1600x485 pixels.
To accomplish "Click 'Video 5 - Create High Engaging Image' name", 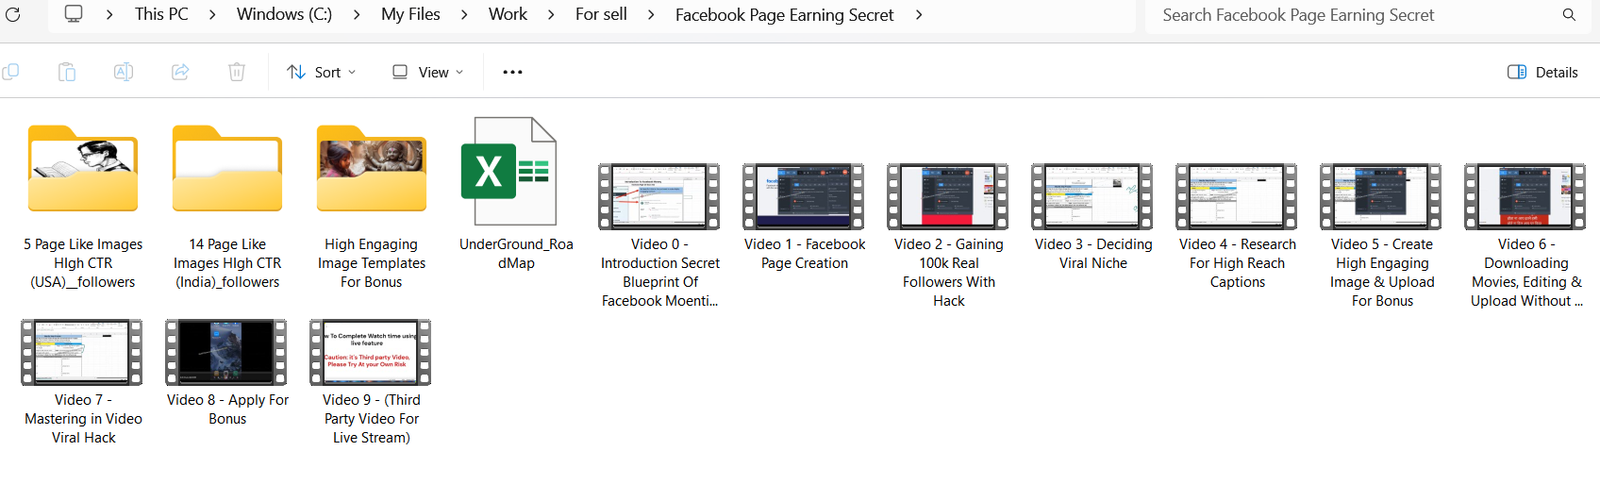I will click(1382, 272).
